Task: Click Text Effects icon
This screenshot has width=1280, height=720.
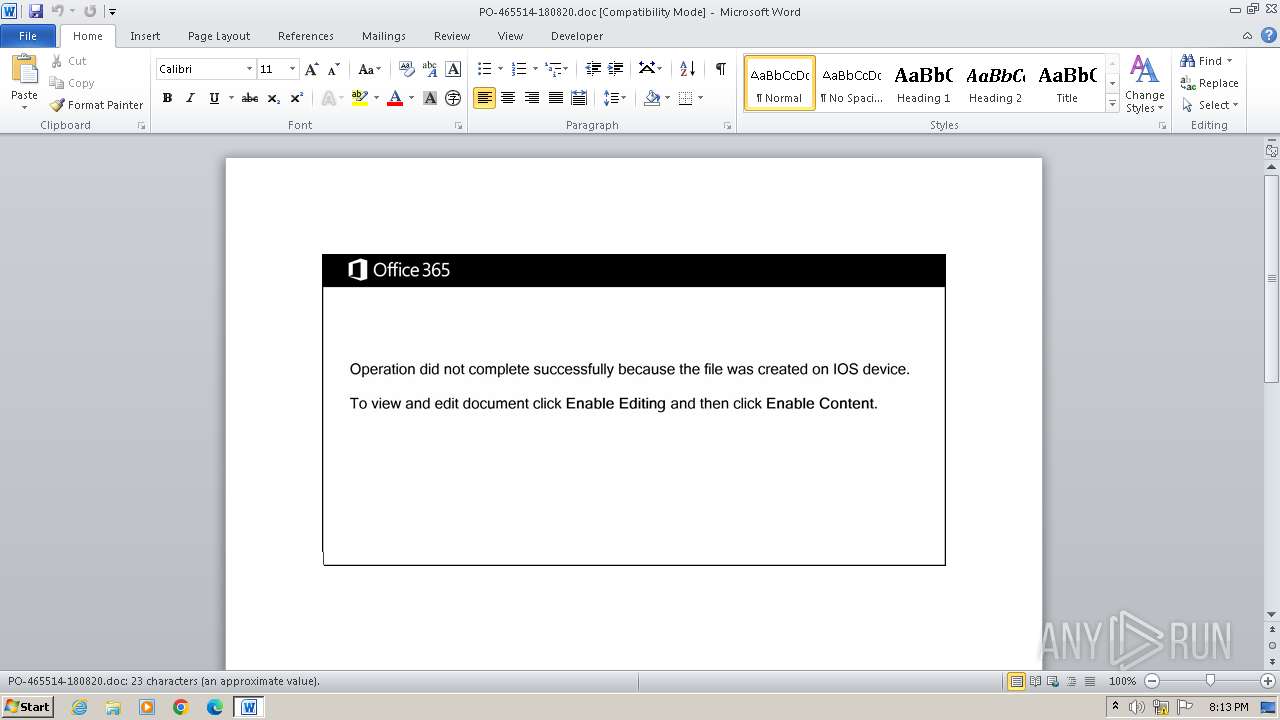Action: click(329, 98)
